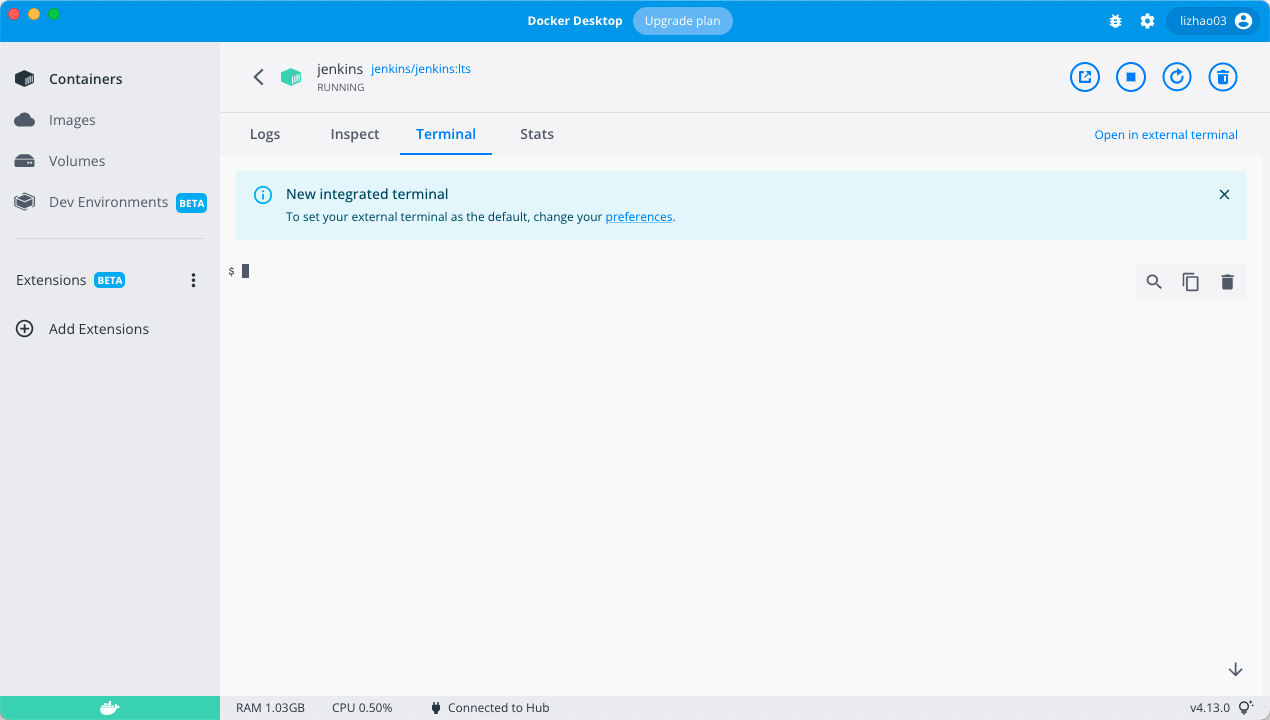This screenshot has width=1270, height=720.
Task: Switch to the Logs tab
Action: click(x=265, y=134)
